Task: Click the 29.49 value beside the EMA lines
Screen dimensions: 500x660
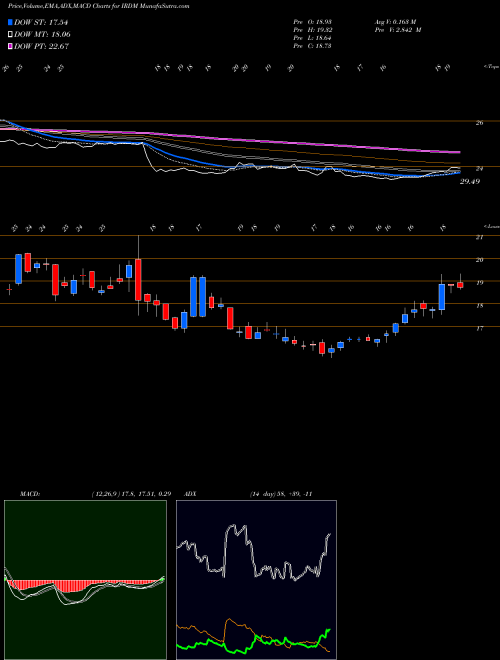Action: click(470, 181)
